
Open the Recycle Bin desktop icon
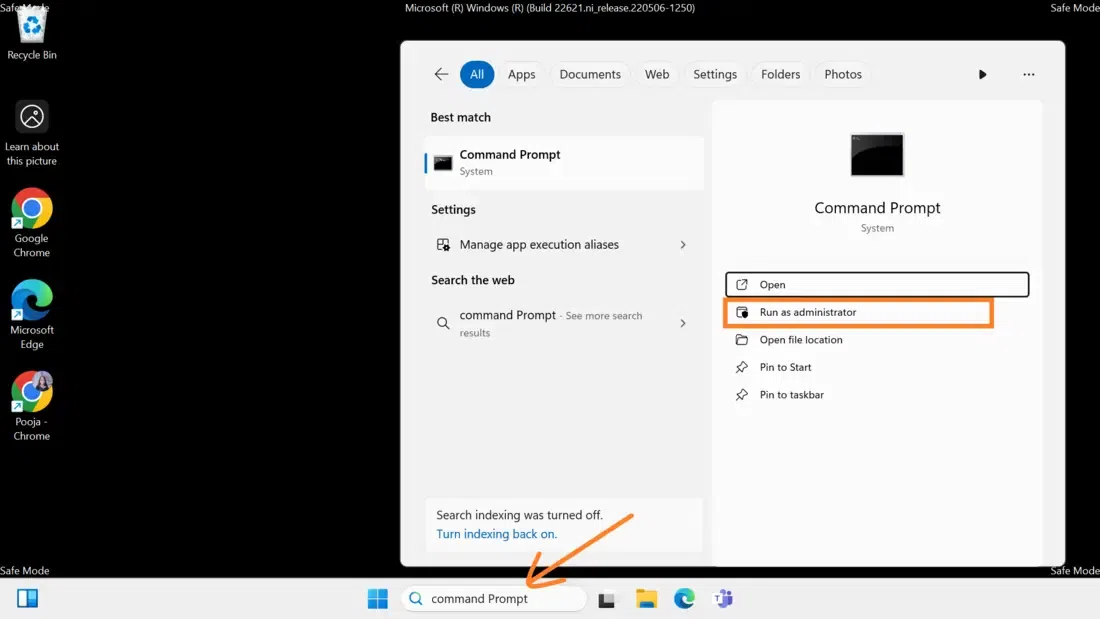tap(32, 32)
